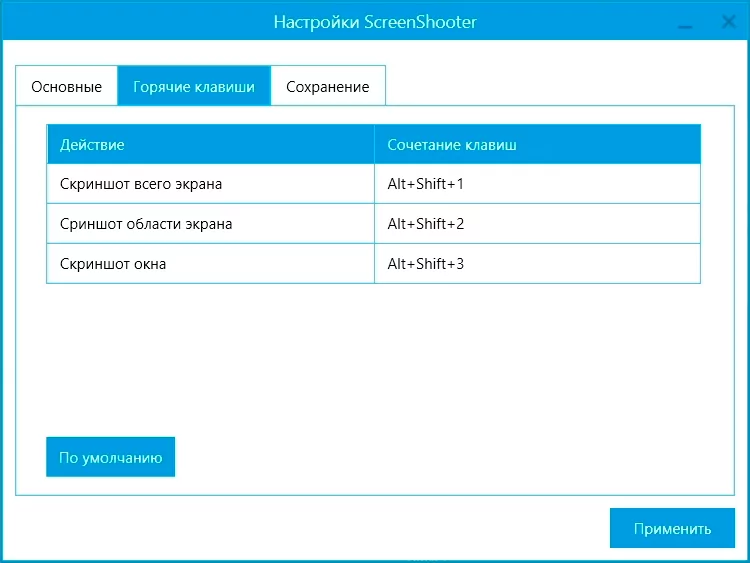This screenshot has height=563, width=750.
Task: Switch to the Основные tab
Action: coord(66,86)
